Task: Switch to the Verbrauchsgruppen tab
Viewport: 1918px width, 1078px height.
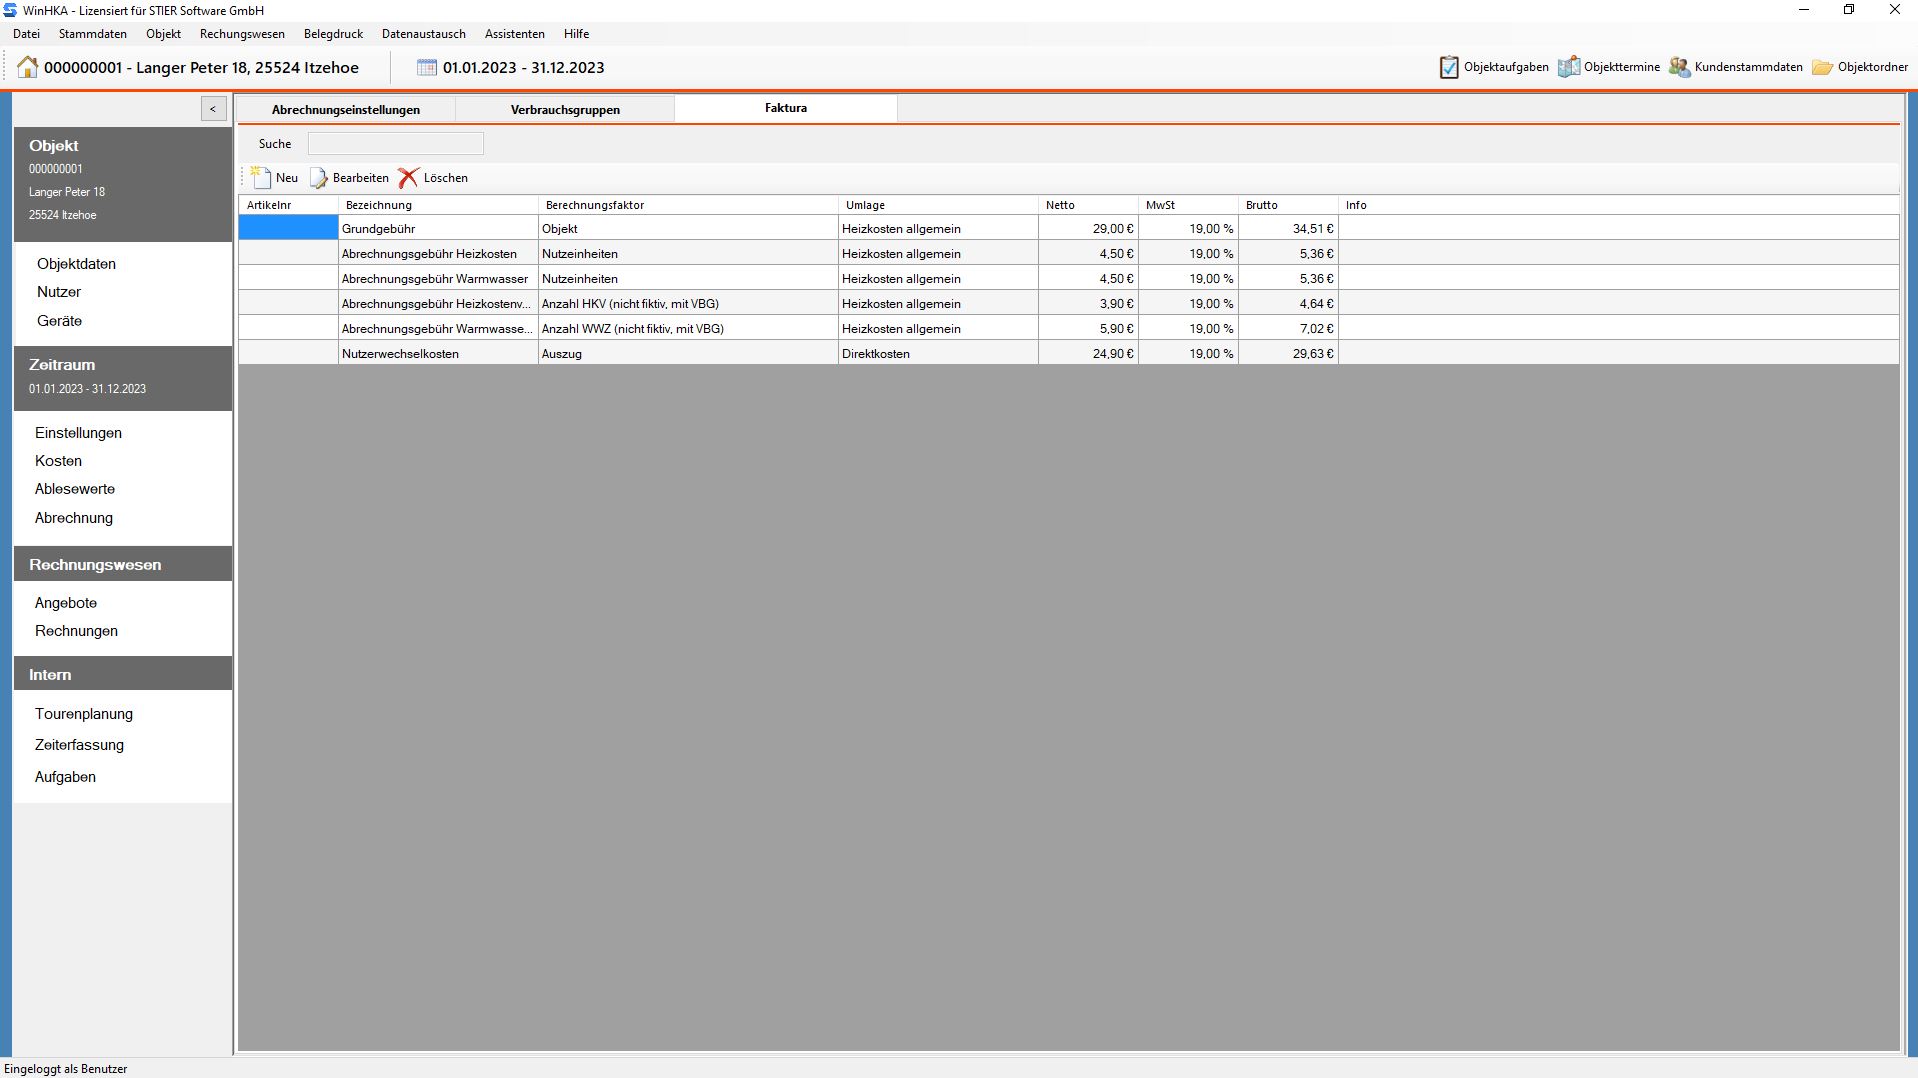Action: 565,110
